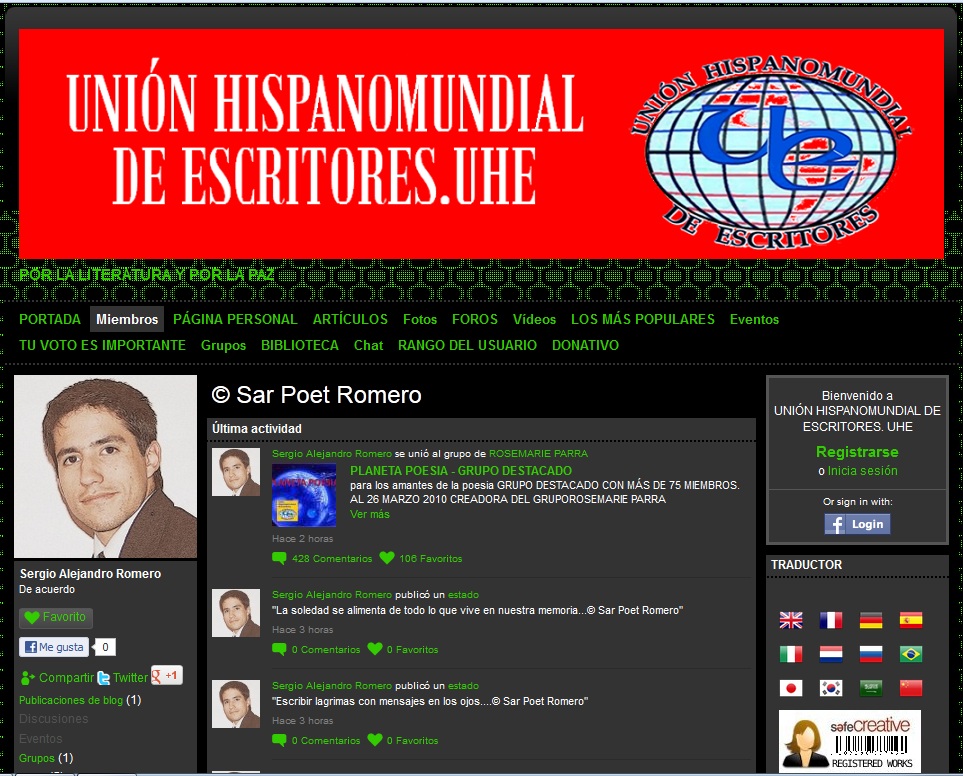Viewport: 963px width, 776px height.
Task: Choose the Japanese flag translation icon
Action: click(791, 688)
